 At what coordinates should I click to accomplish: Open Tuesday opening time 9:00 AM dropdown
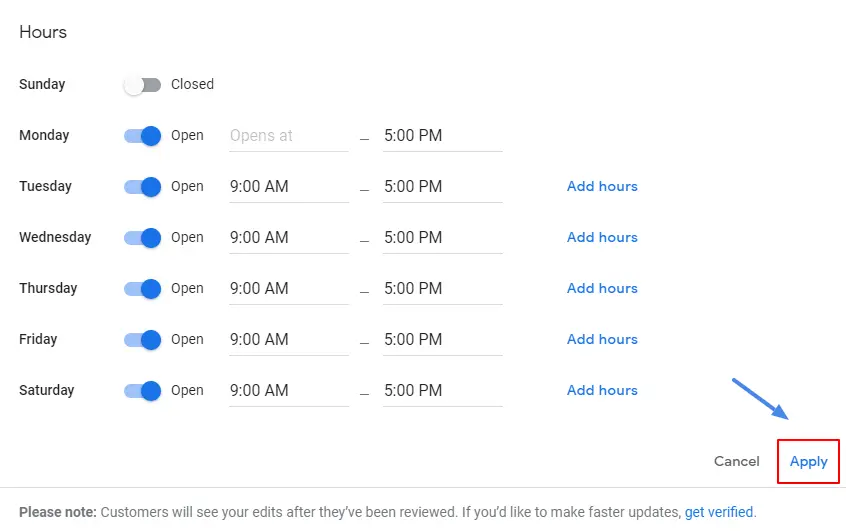288,187
